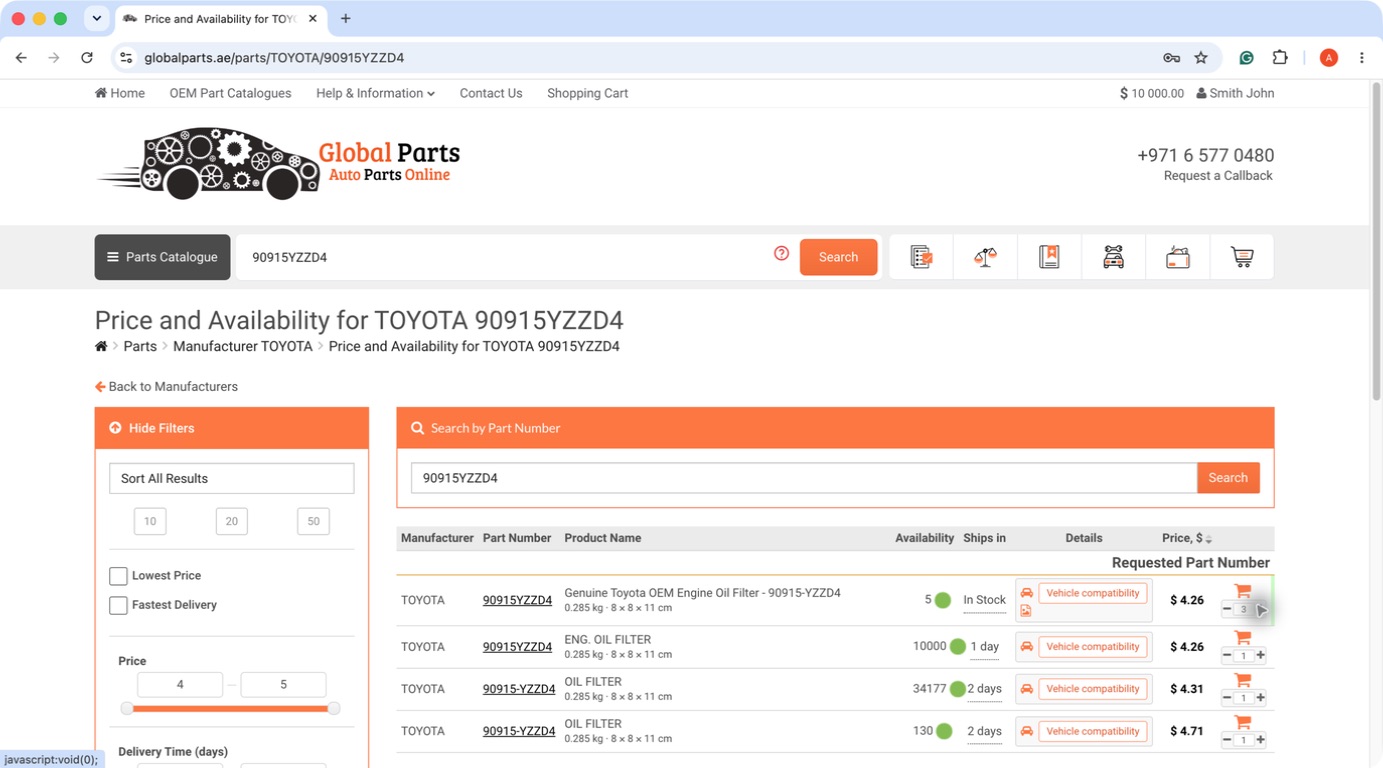Go back using the browser back arrow

[21, 58]
